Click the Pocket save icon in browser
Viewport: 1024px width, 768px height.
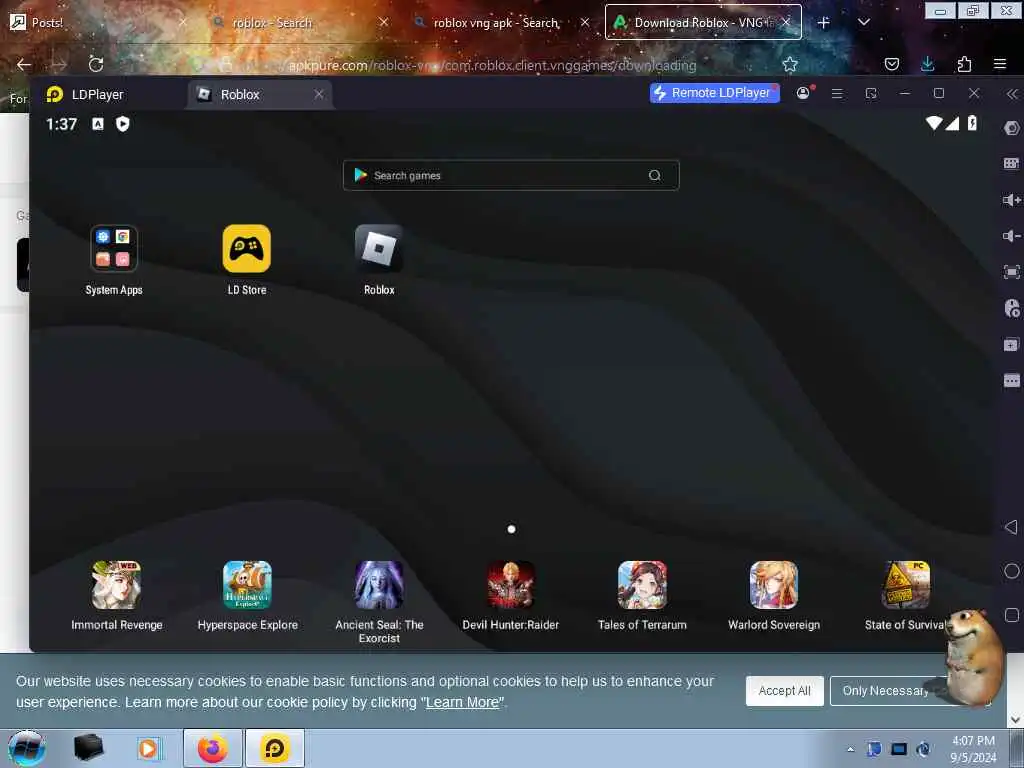coord(891,64)
